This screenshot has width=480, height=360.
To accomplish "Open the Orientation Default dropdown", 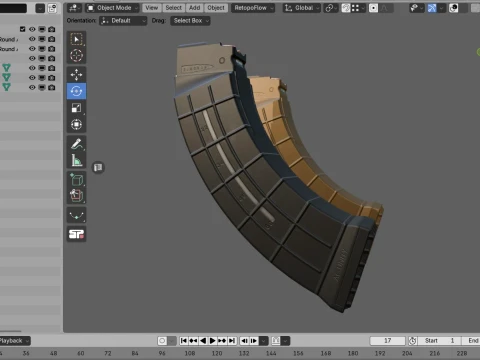I will tap(123, 21).
